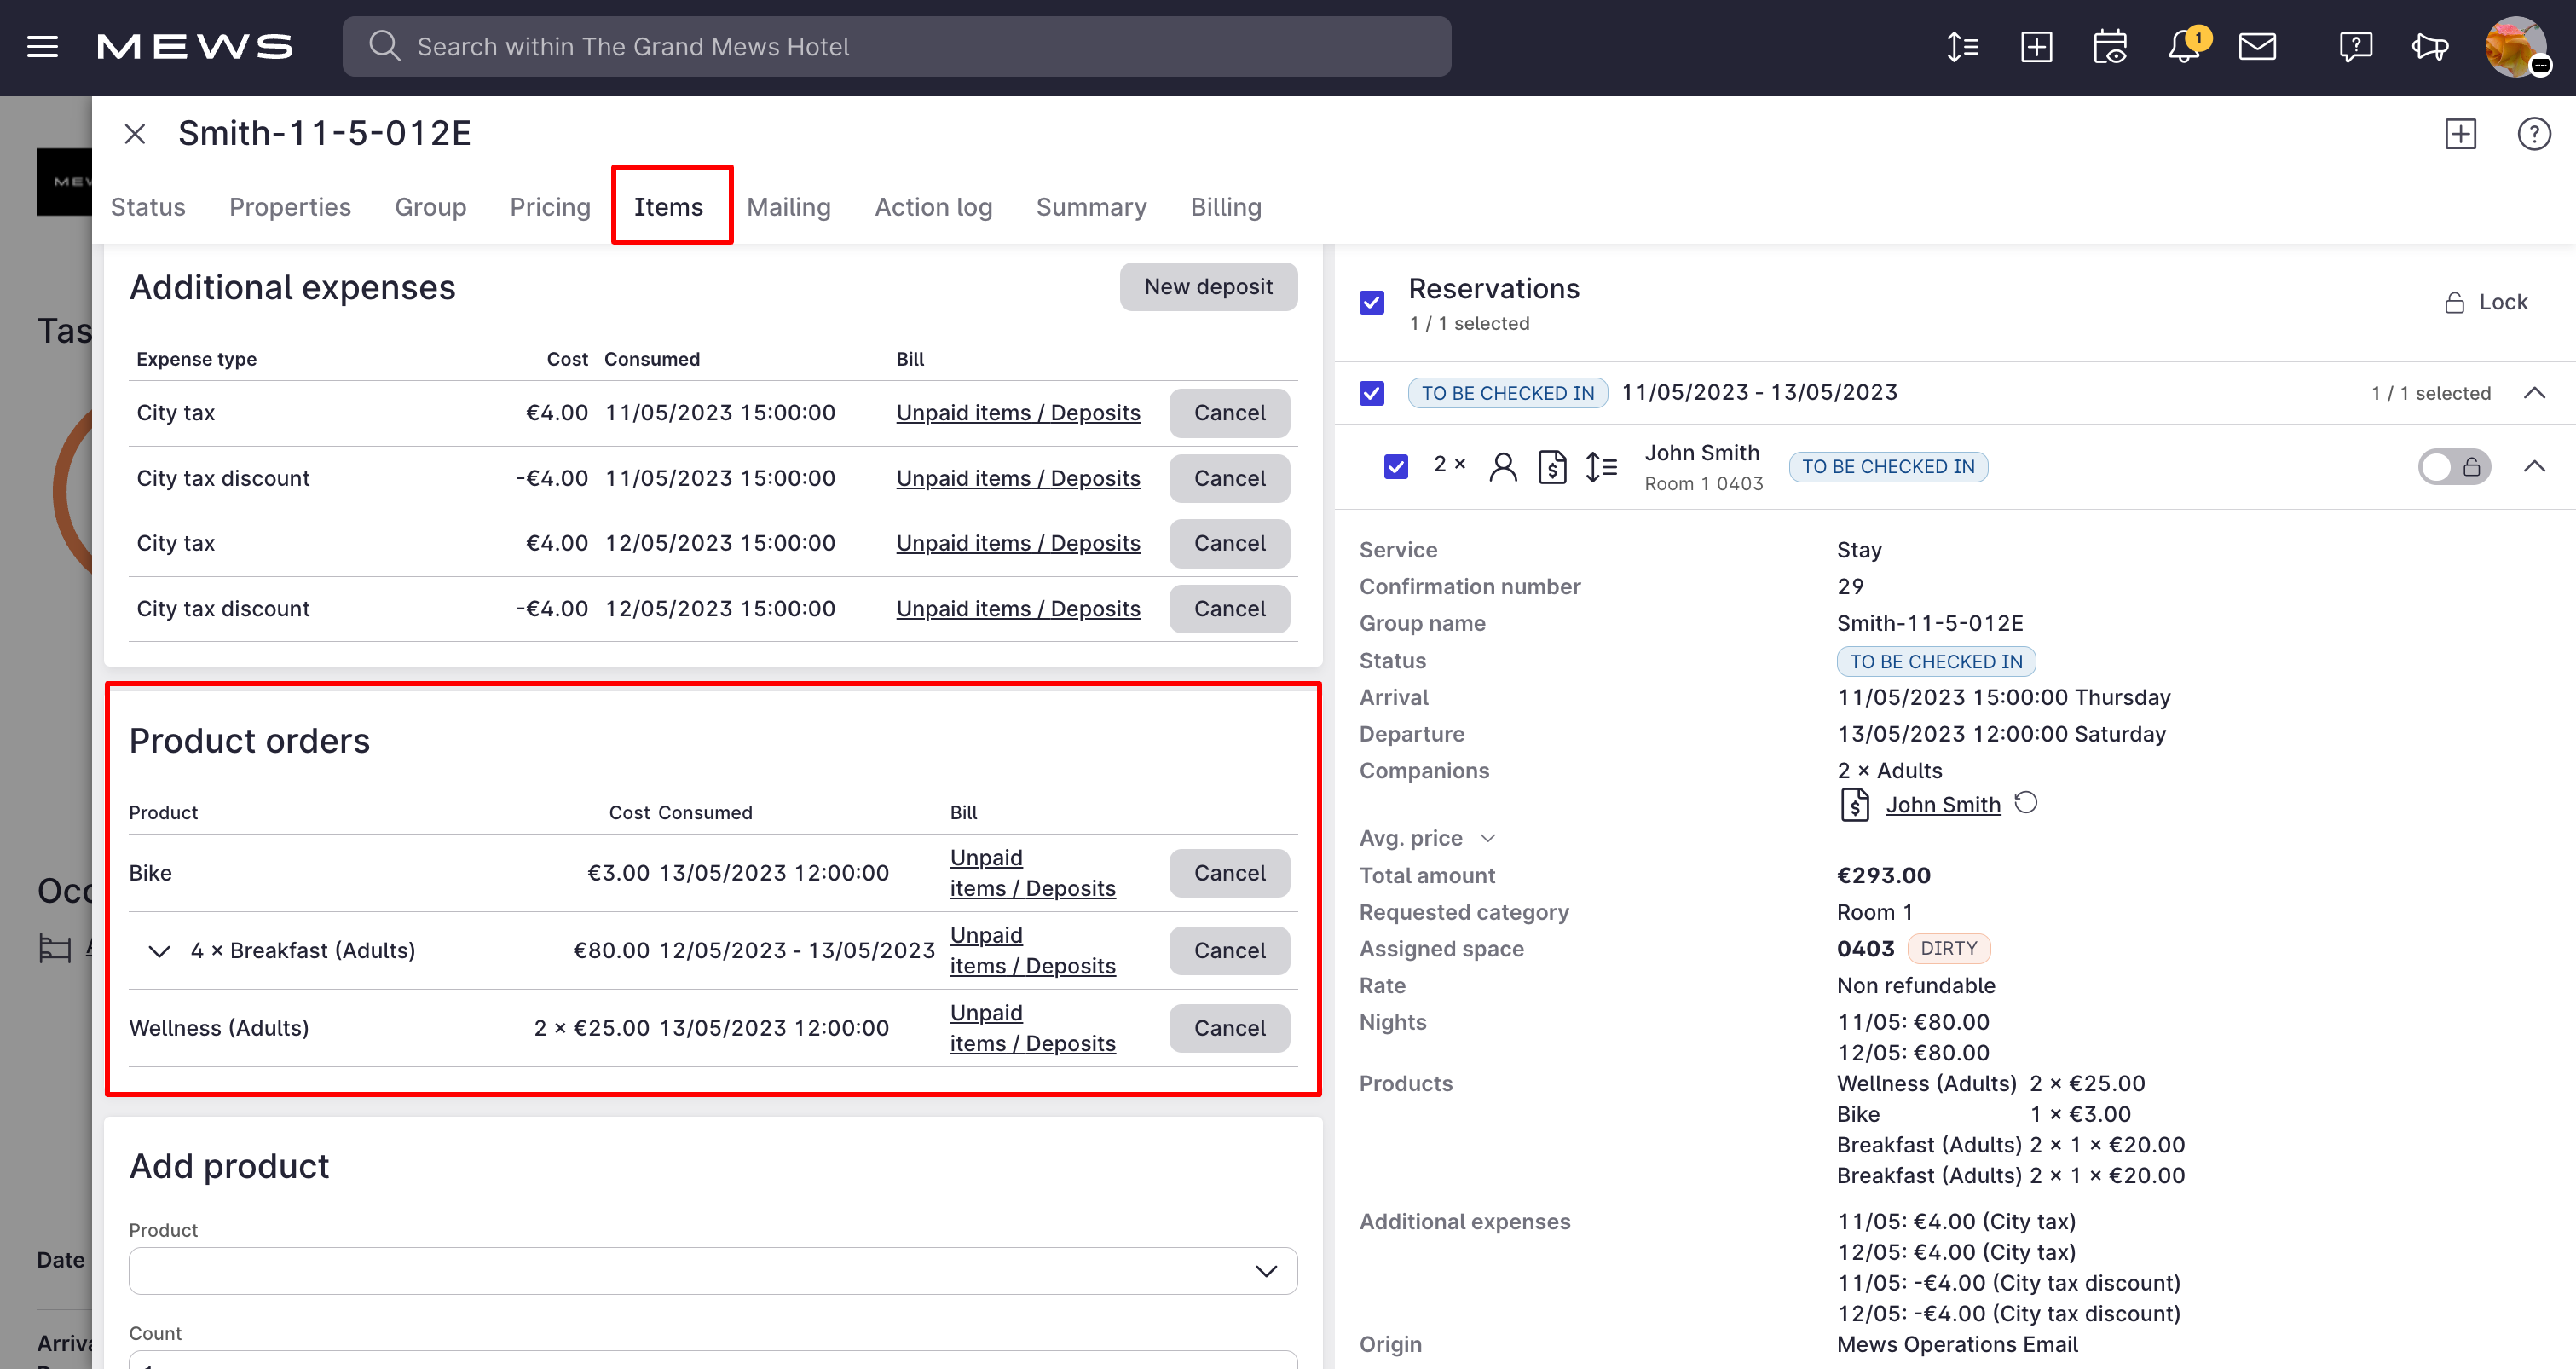Cancel the Wellness (Adults) product order
The height and width of the screenshot is (1369, 2576).
point(1229,1028)
